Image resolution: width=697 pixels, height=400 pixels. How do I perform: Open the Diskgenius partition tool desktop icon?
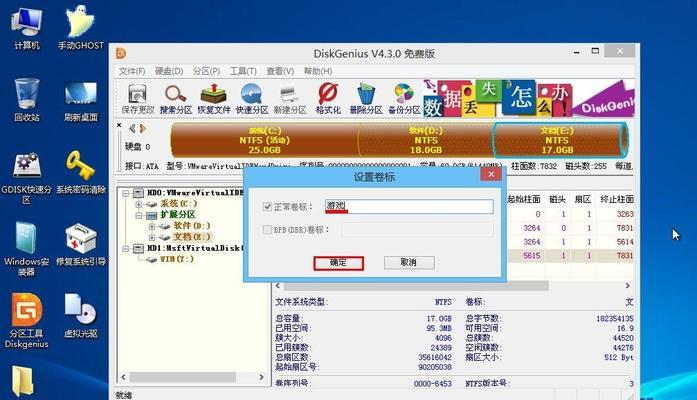[27, 321]
